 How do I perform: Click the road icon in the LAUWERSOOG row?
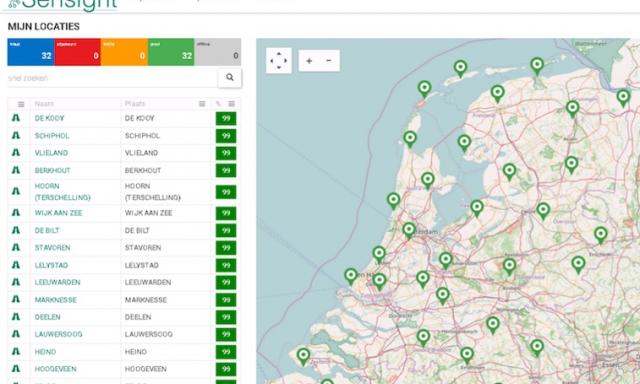16,334
